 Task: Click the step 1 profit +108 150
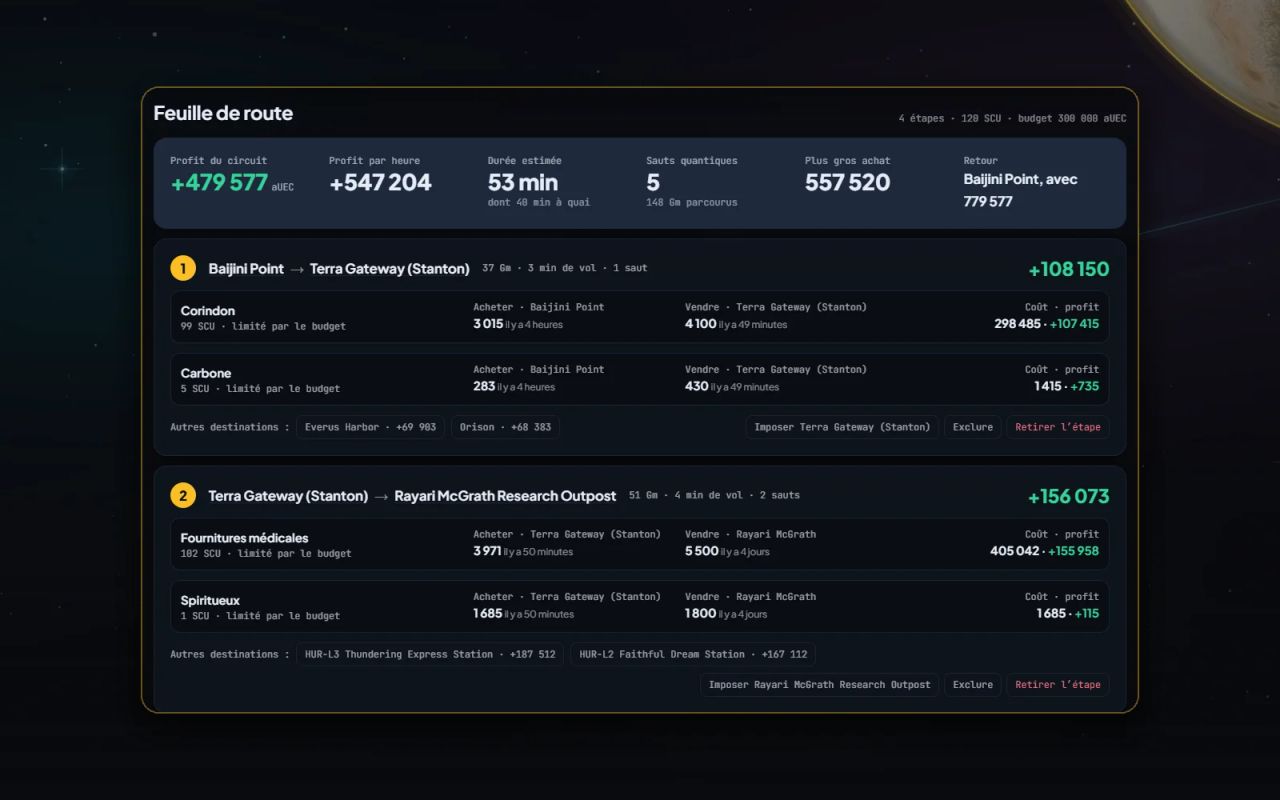tap(1069, 269)
